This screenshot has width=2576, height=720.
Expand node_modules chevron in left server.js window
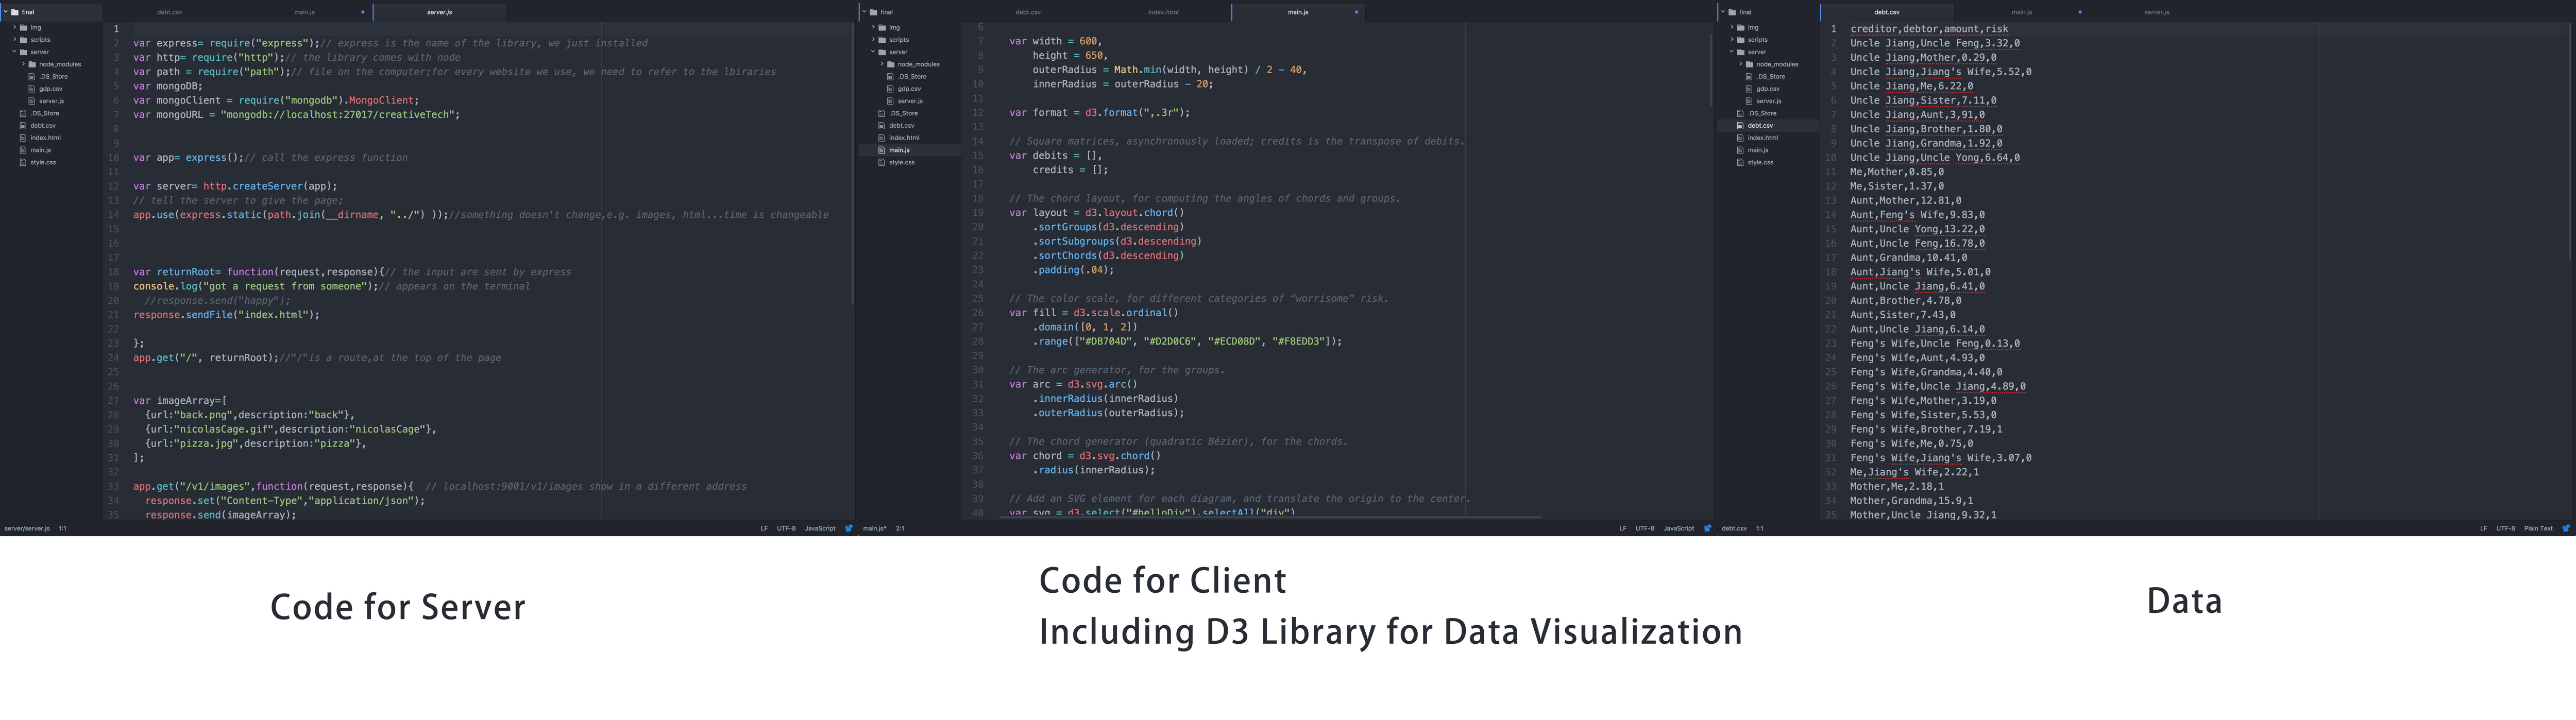tap(23, 64)
